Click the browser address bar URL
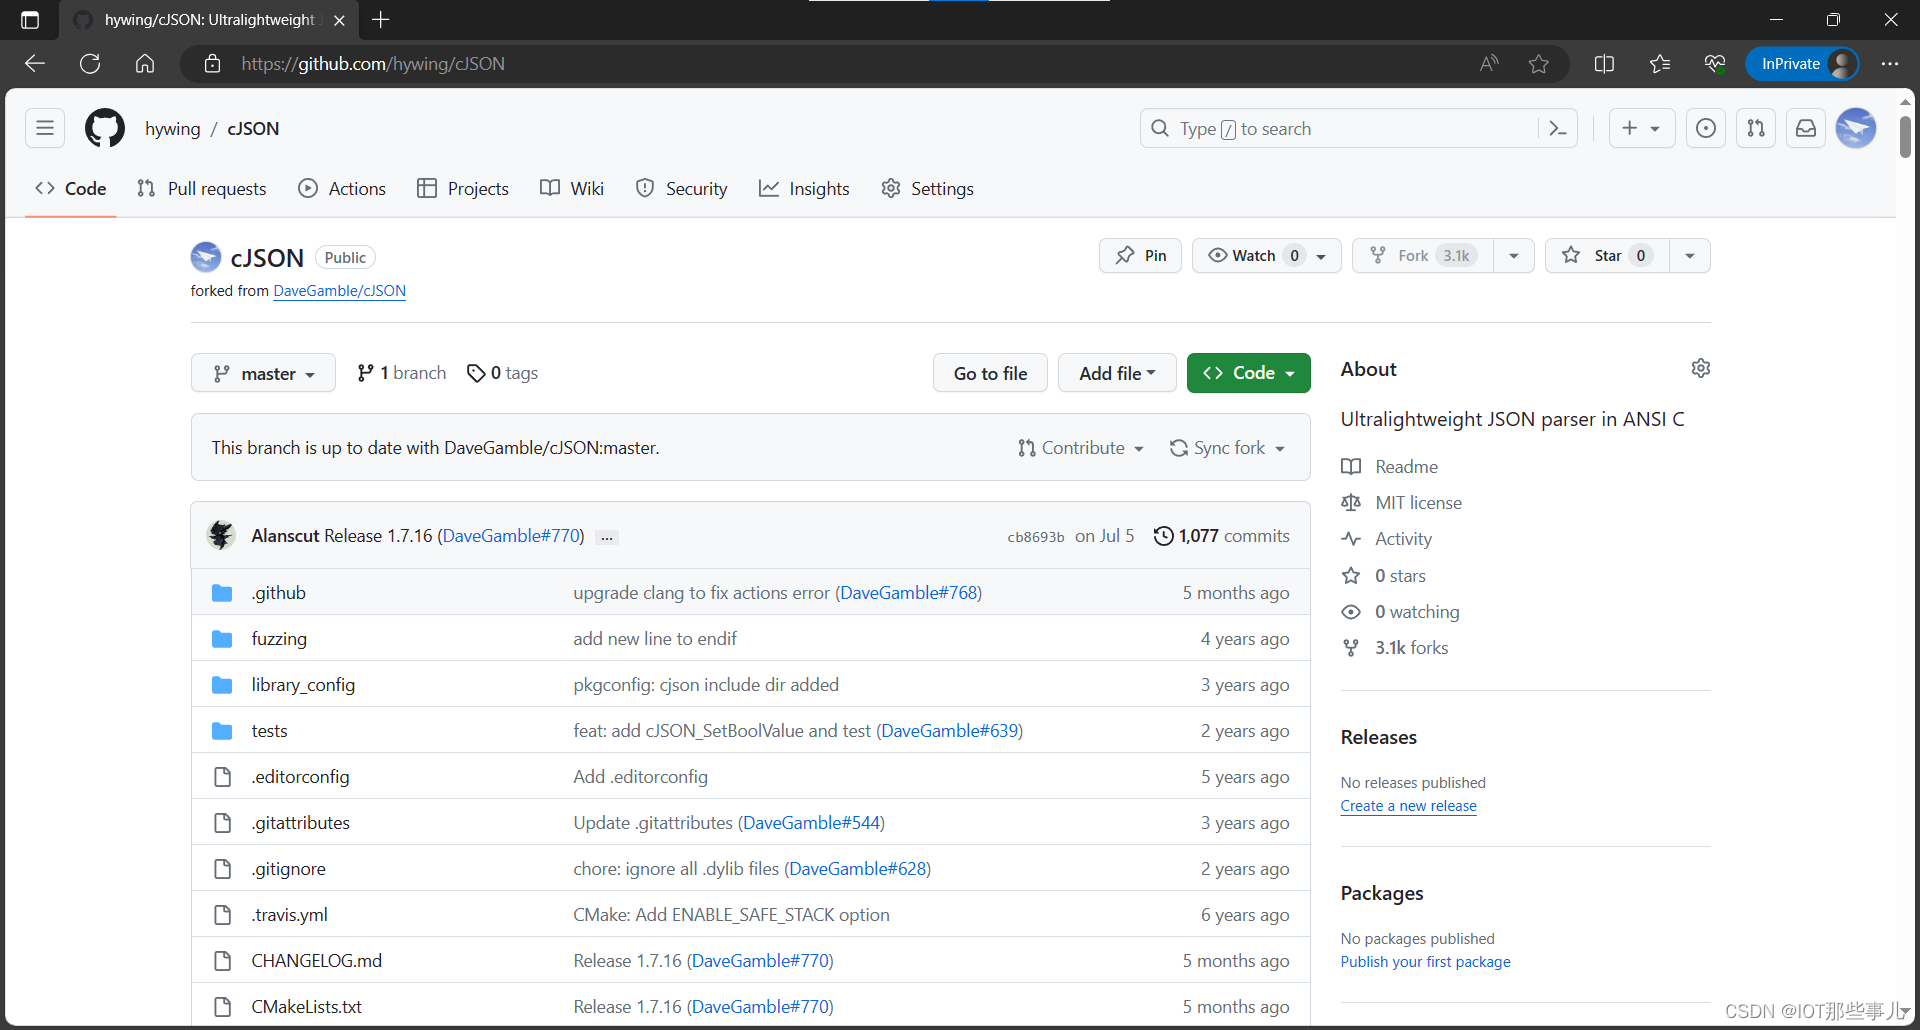Image resolution: width=1920 pixels, height=1030 pixels. [373, 64]
